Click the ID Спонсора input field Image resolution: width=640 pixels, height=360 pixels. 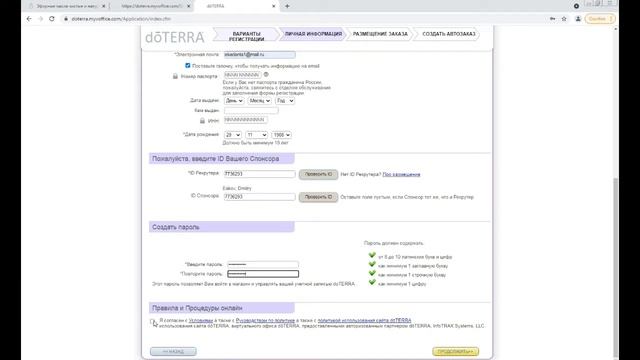(260, 197)
